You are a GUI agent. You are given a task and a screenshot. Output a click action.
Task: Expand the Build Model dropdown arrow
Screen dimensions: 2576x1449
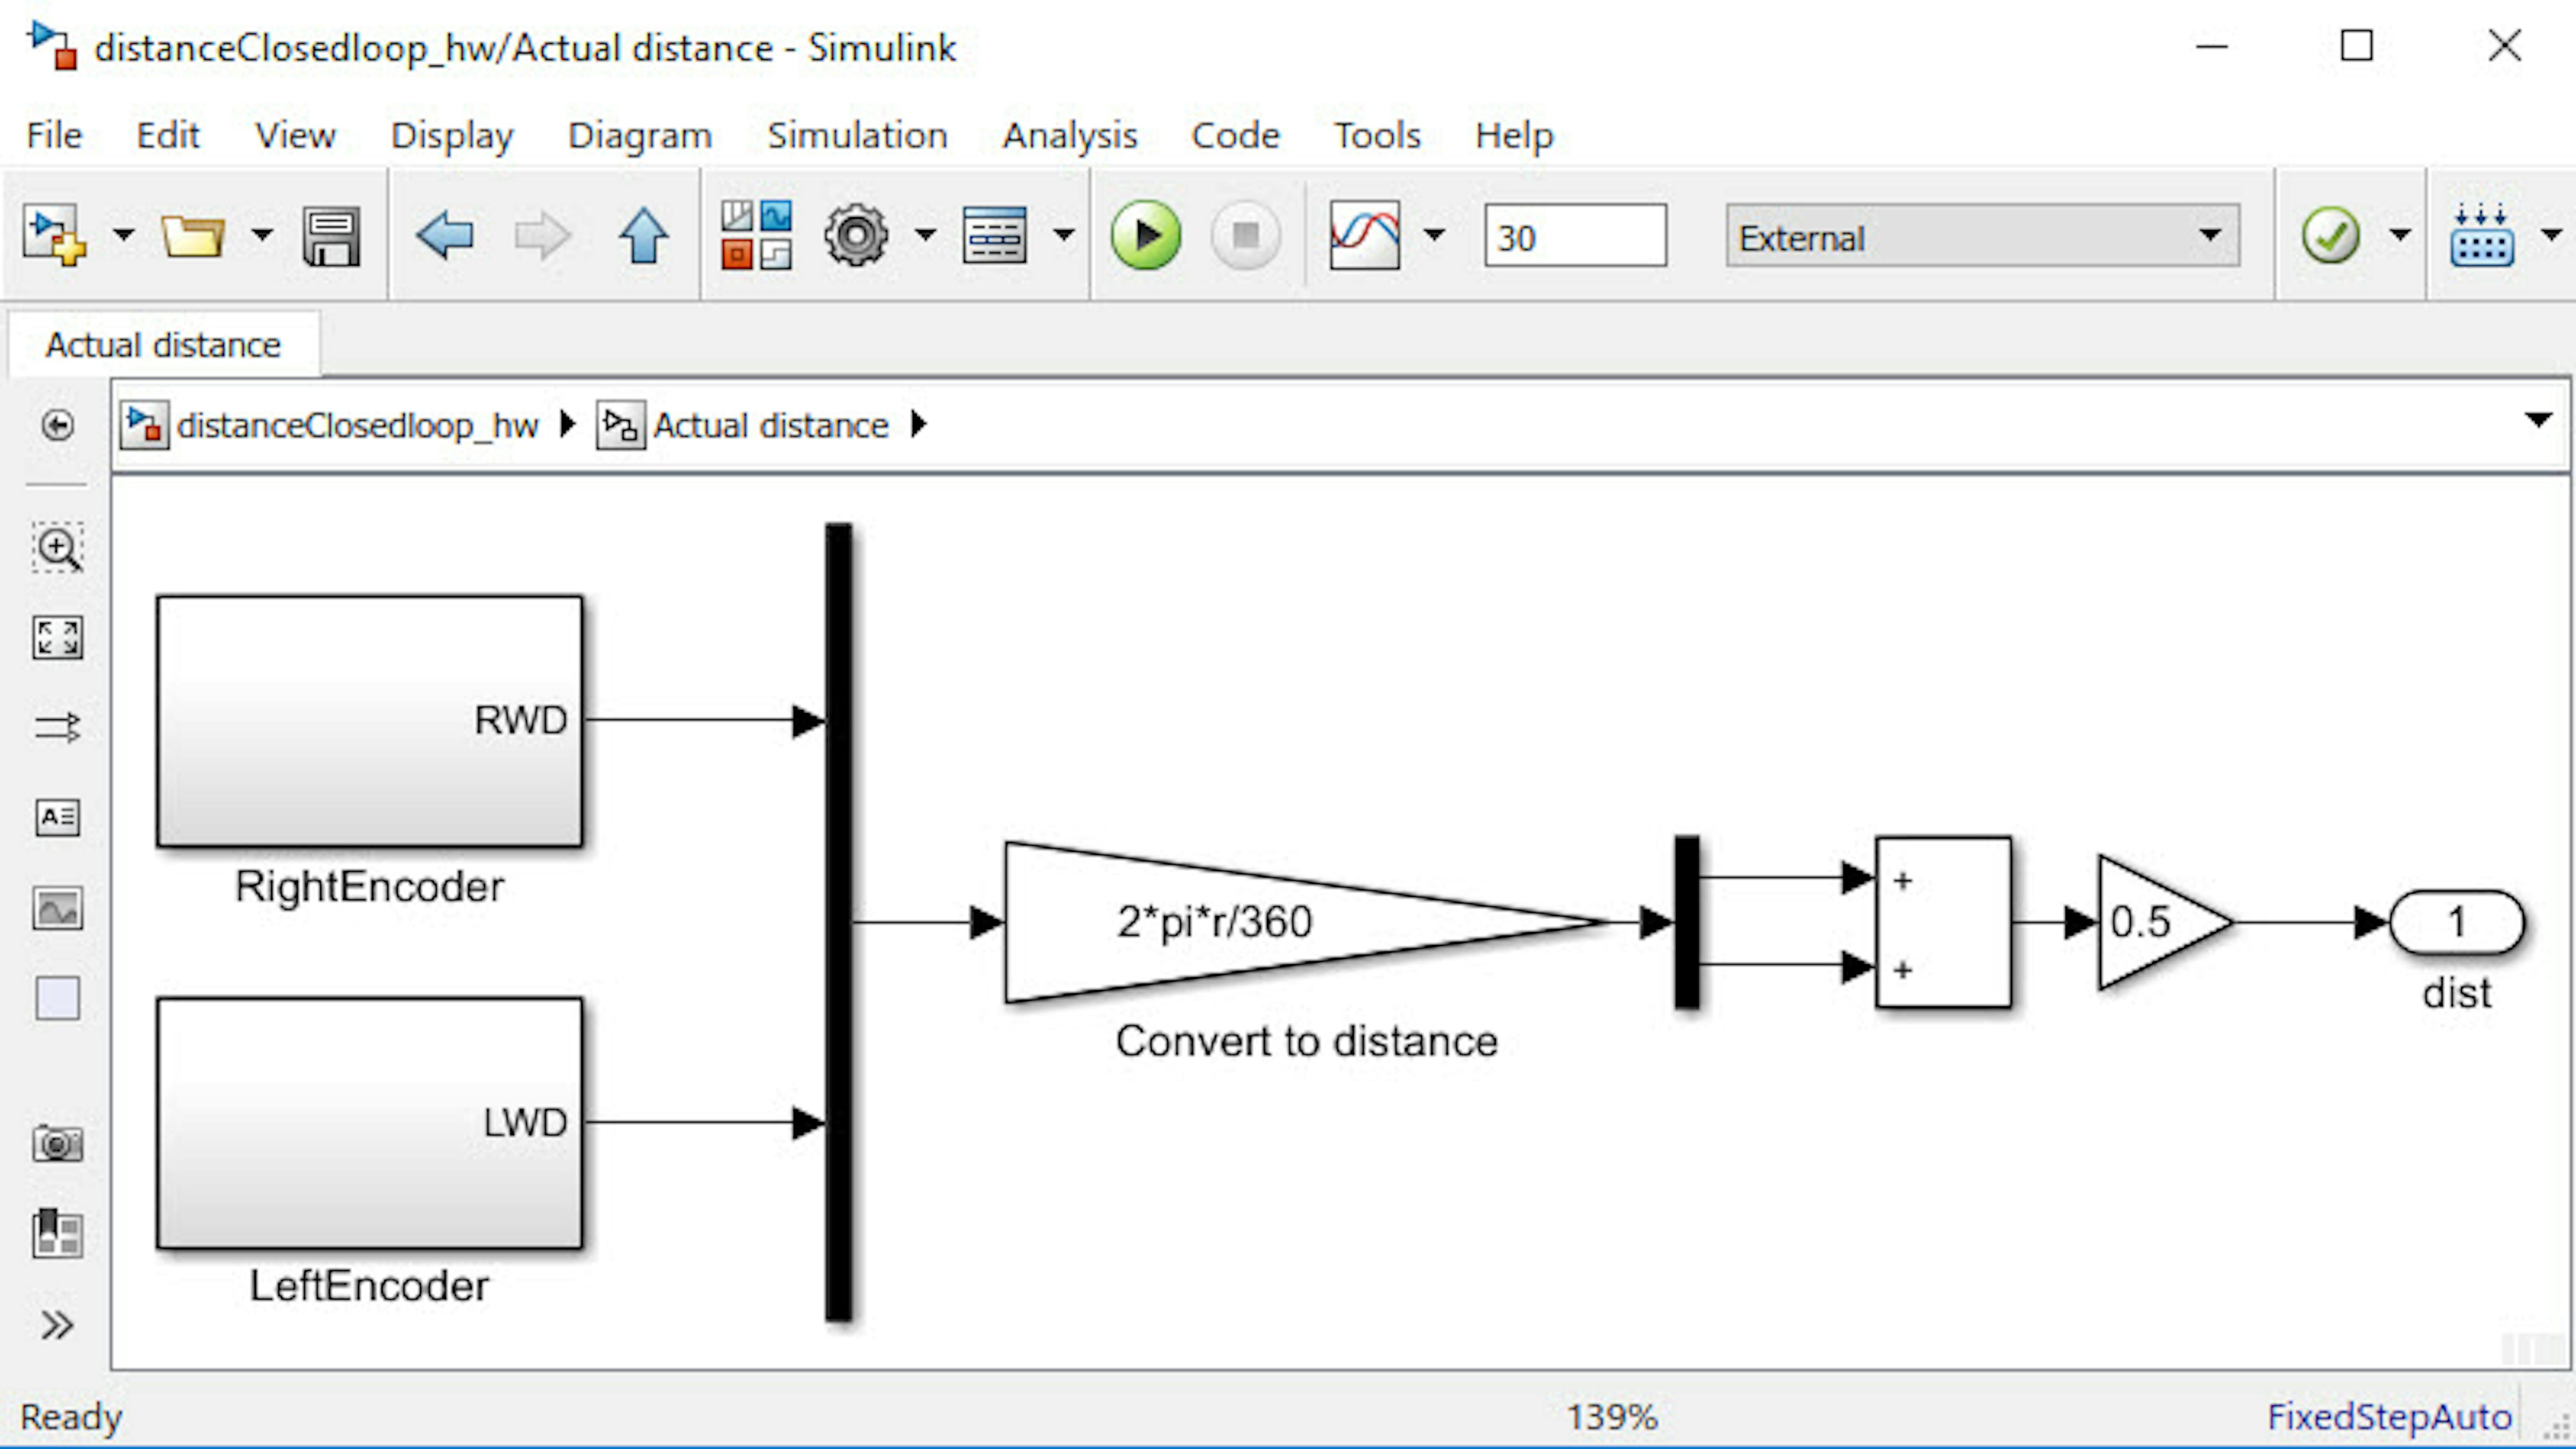tap(2551, 236)
